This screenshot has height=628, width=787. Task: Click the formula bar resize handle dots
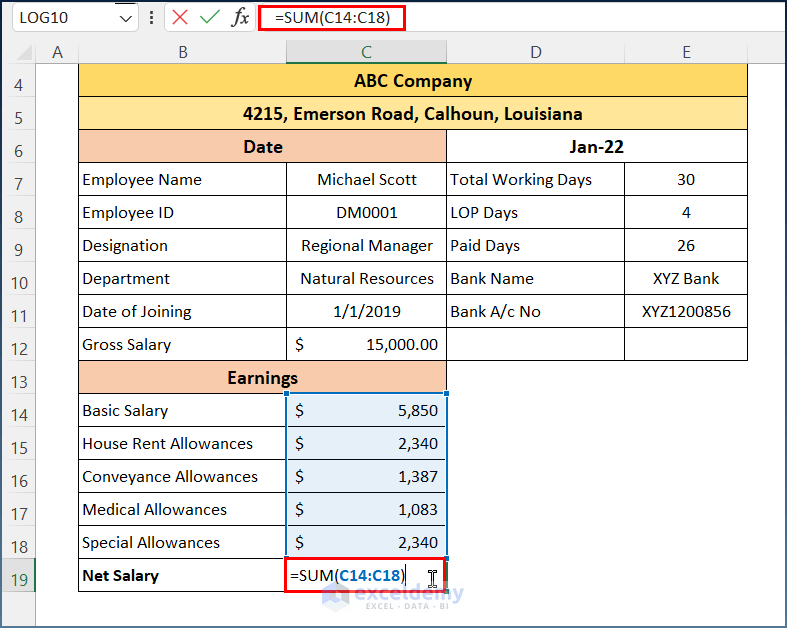[x=151, y=17]
